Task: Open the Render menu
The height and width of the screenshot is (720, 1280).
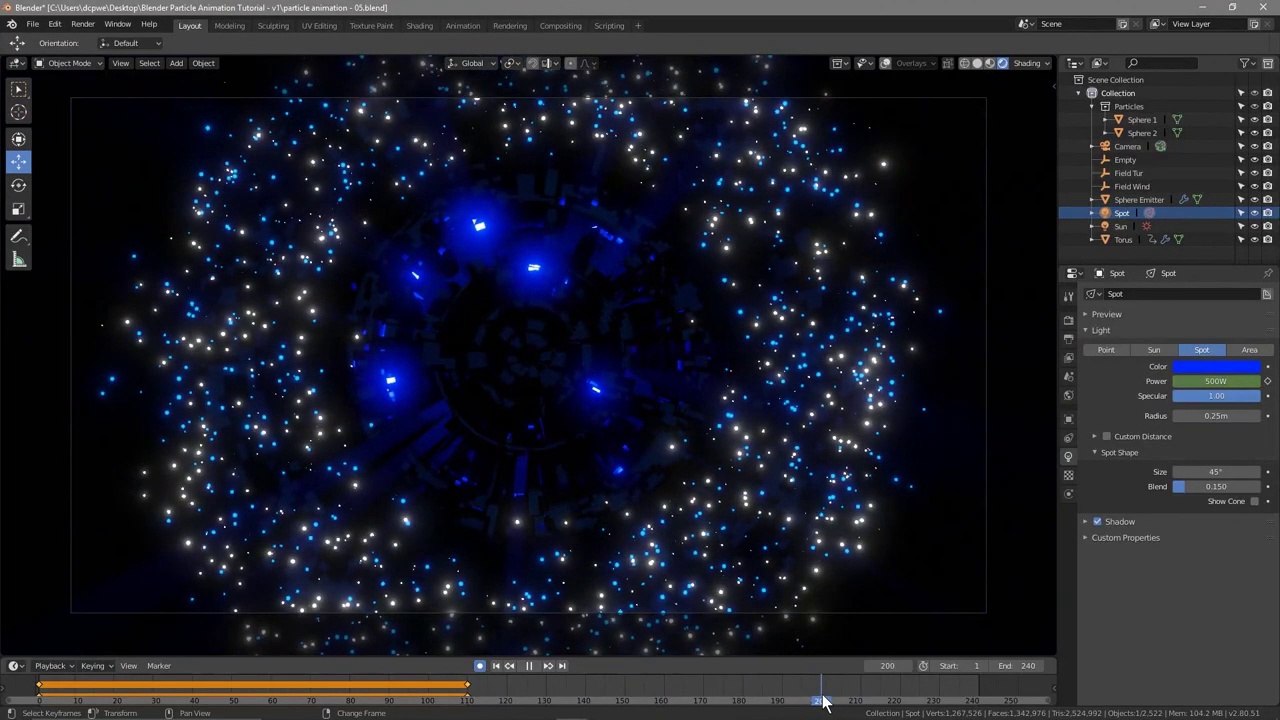Action: pyautogui.click(x=83, y=24)
